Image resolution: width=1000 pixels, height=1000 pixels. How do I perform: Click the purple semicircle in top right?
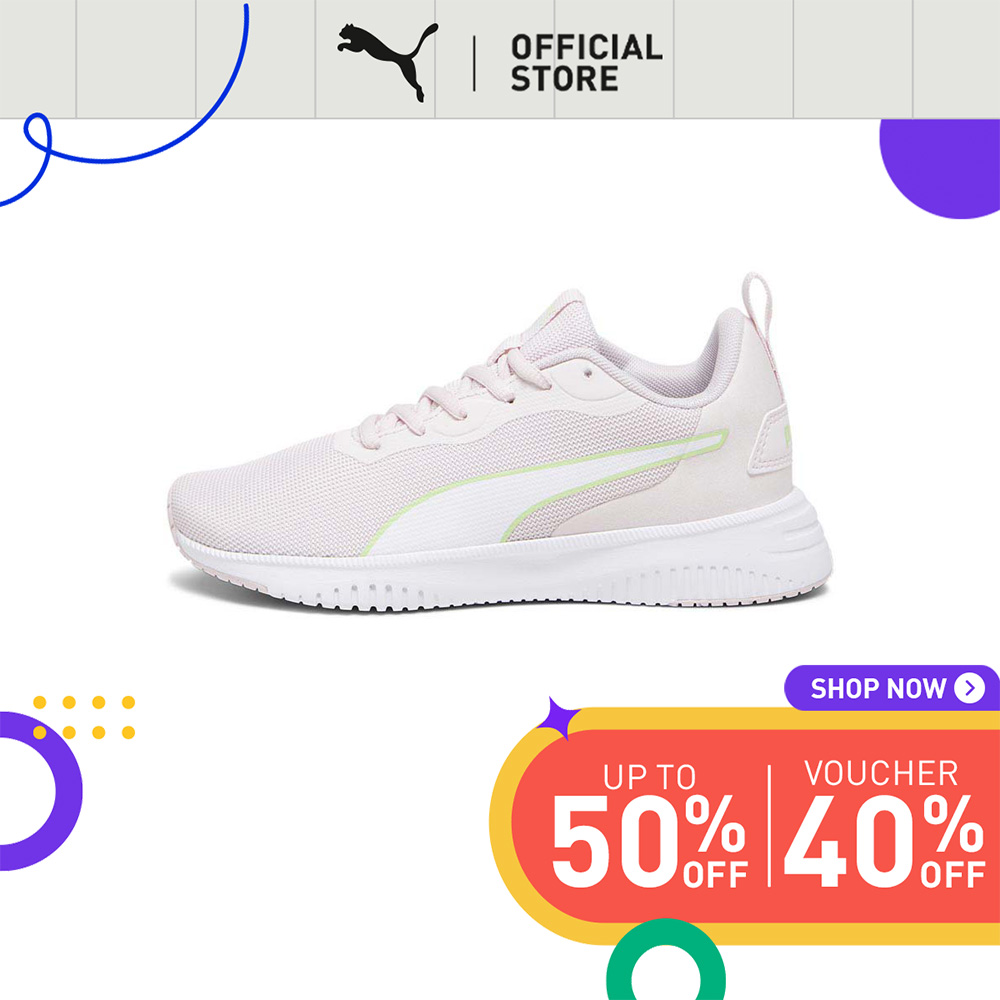click(x=940, y=168)
